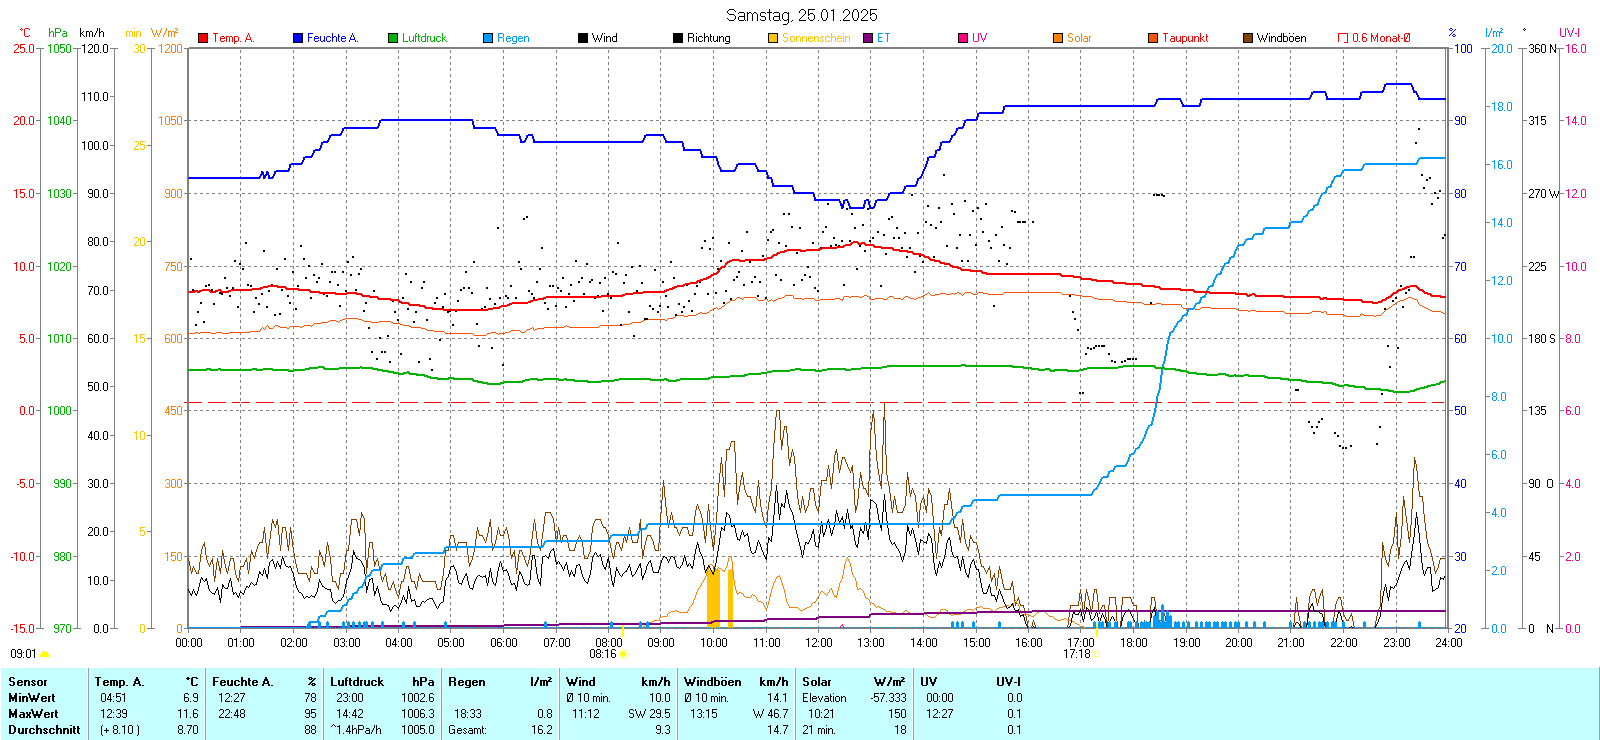
Task: Click the sunset time label 17:18
Action: click(1076, 654)
